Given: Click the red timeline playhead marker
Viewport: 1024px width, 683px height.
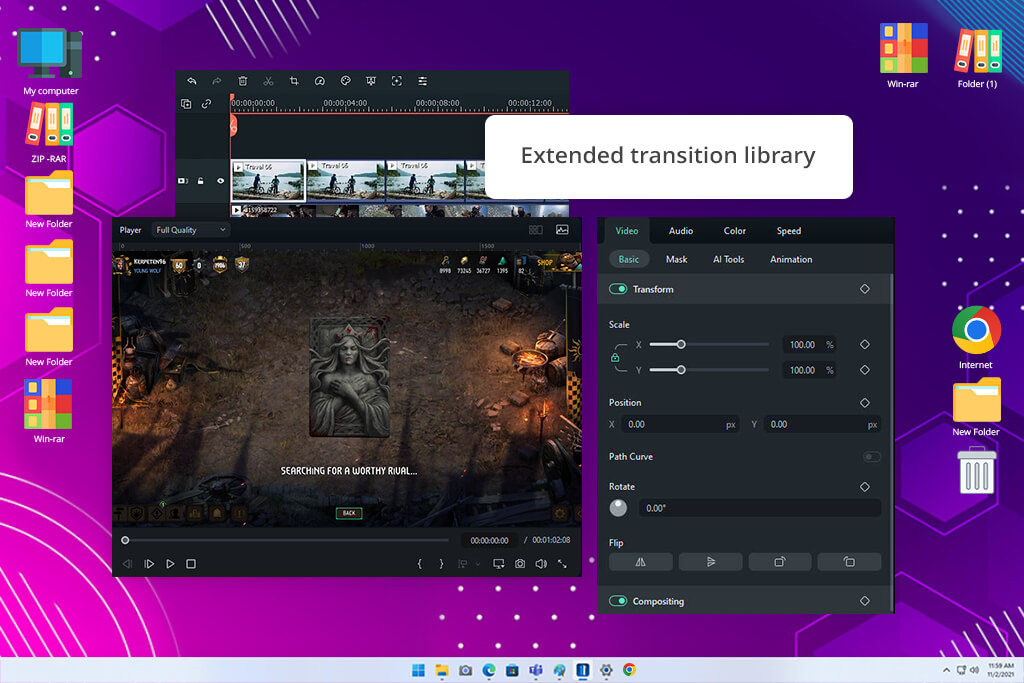Looking at the screenshot, I should [x=232, y=124].
